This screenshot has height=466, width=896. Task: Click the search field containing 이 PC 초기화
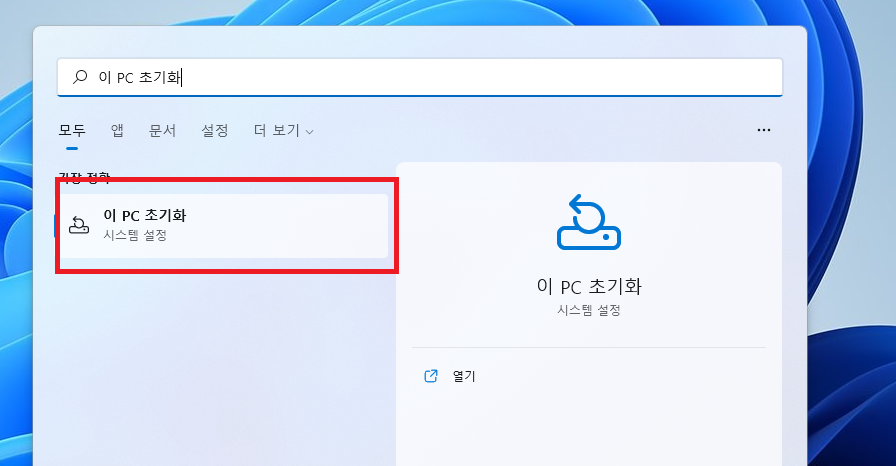coord(420,77)
